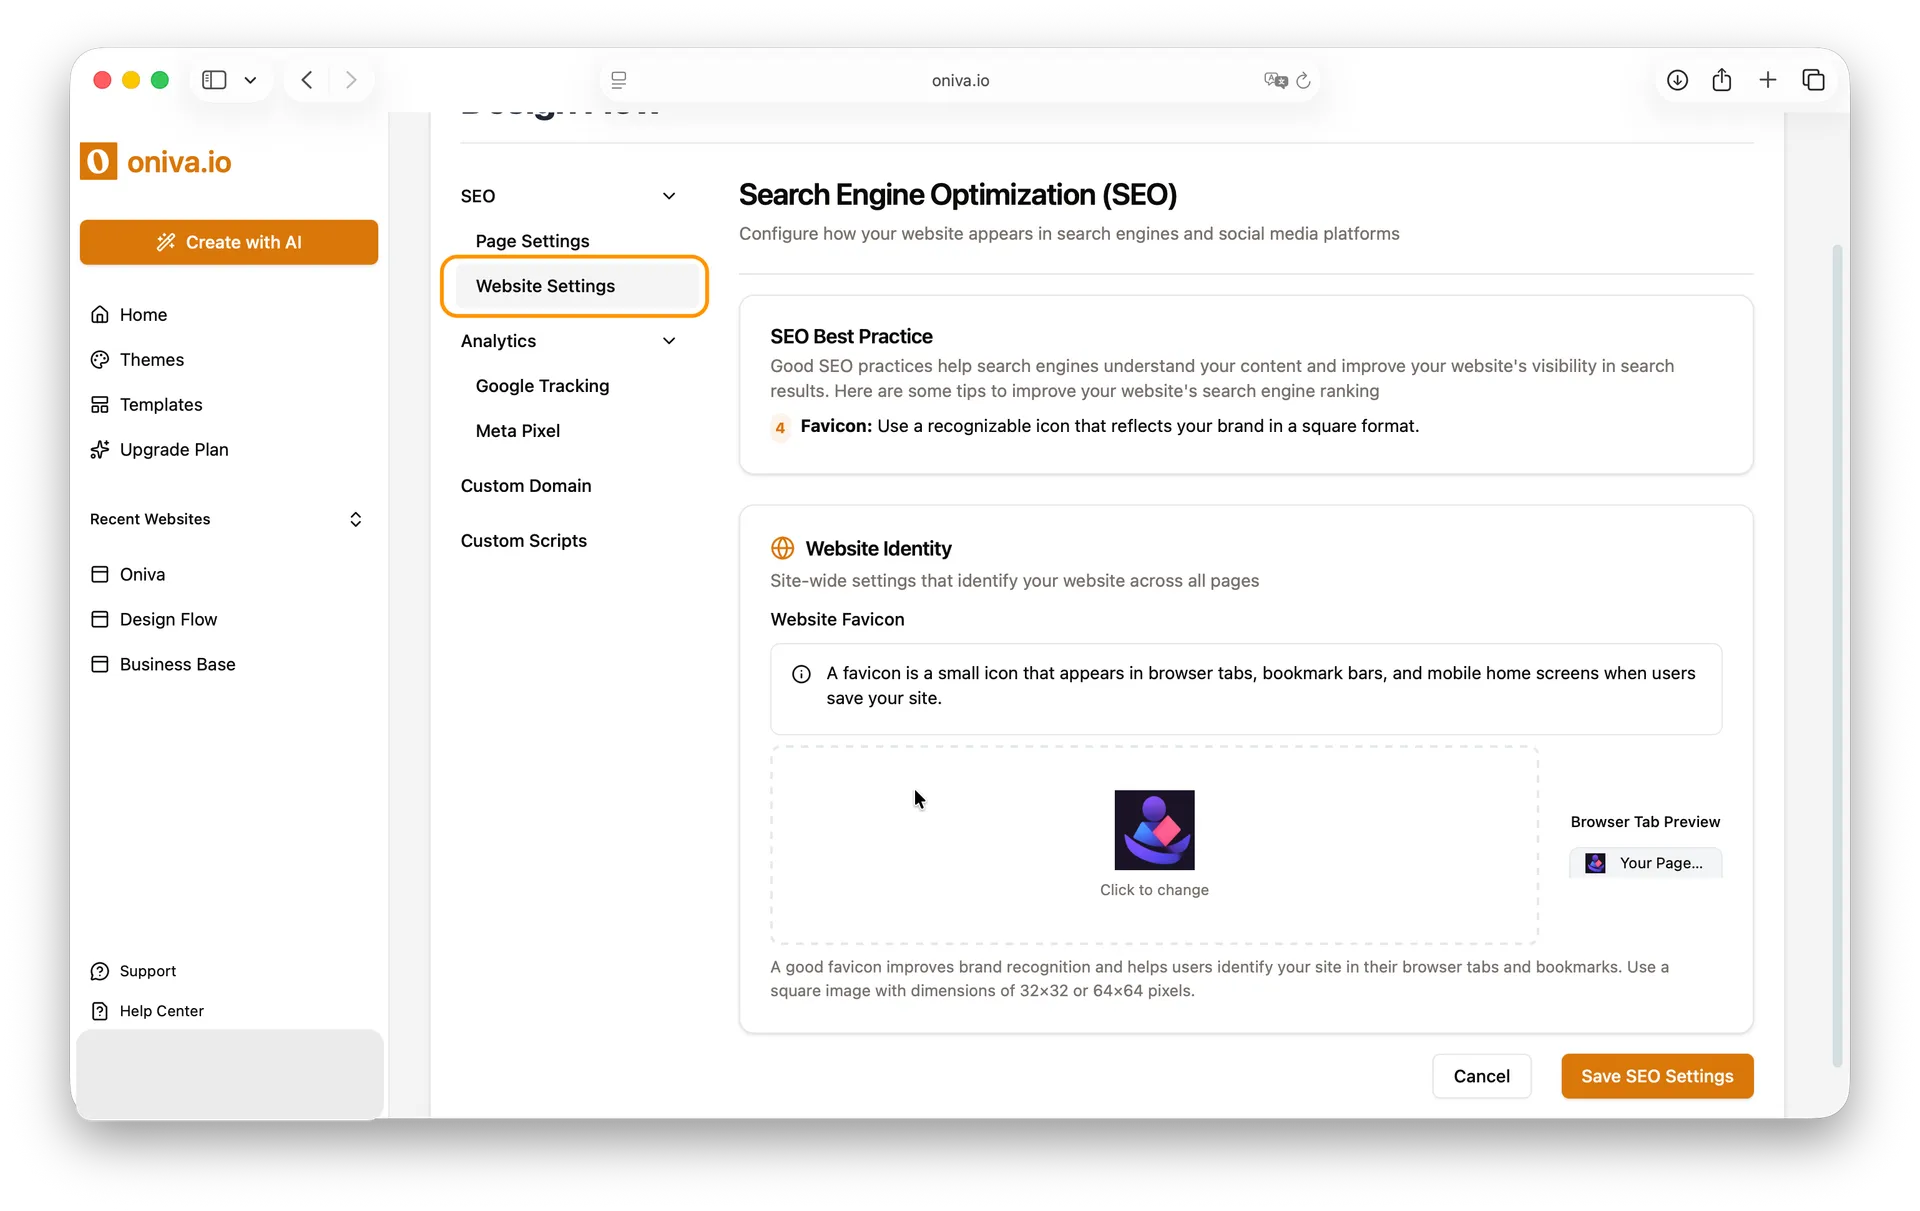Click the sort icon beside Recent Websites
The image size is (1920, 1211).
pos(356,519)
